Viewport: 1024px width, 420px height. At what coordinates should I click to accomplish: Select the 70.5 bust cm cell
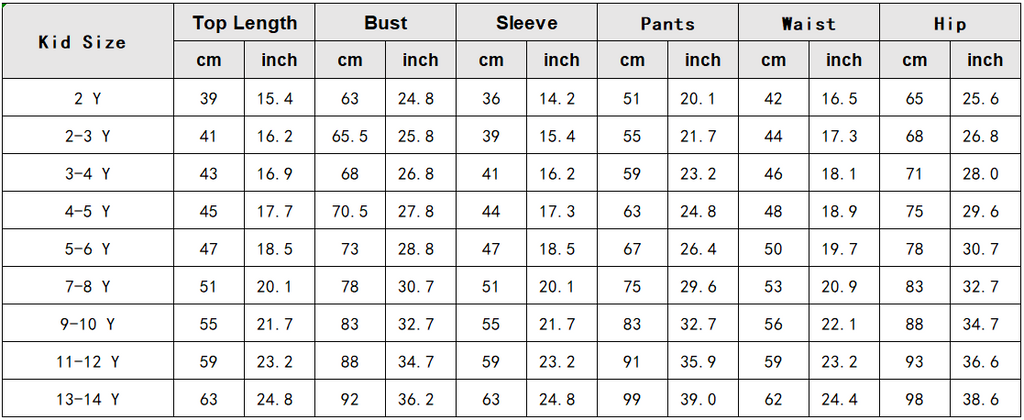click(350, 211)
